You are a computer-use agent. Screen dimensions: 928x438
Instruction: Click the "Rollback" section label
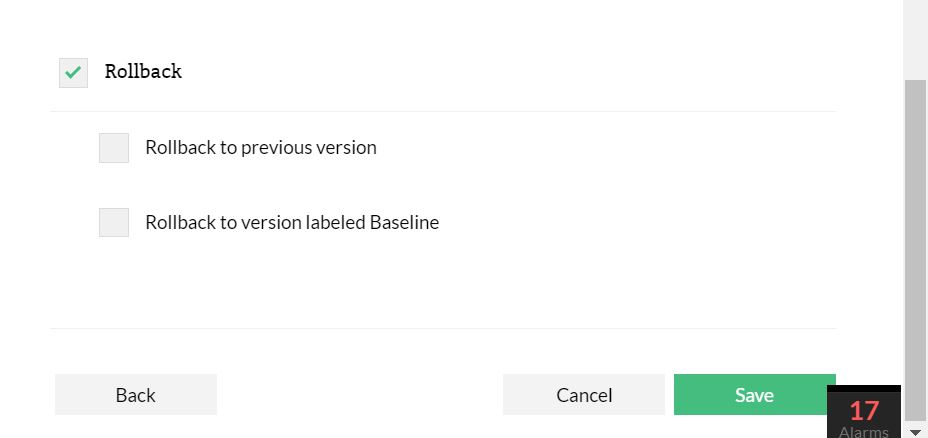[x=143, y=72]
